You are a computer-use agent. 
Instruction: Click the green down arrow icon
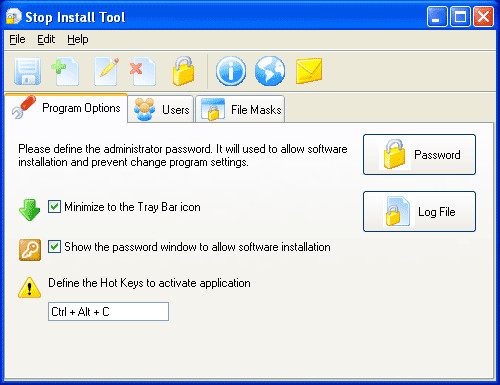pyautogui.click(x=29, y=210)
